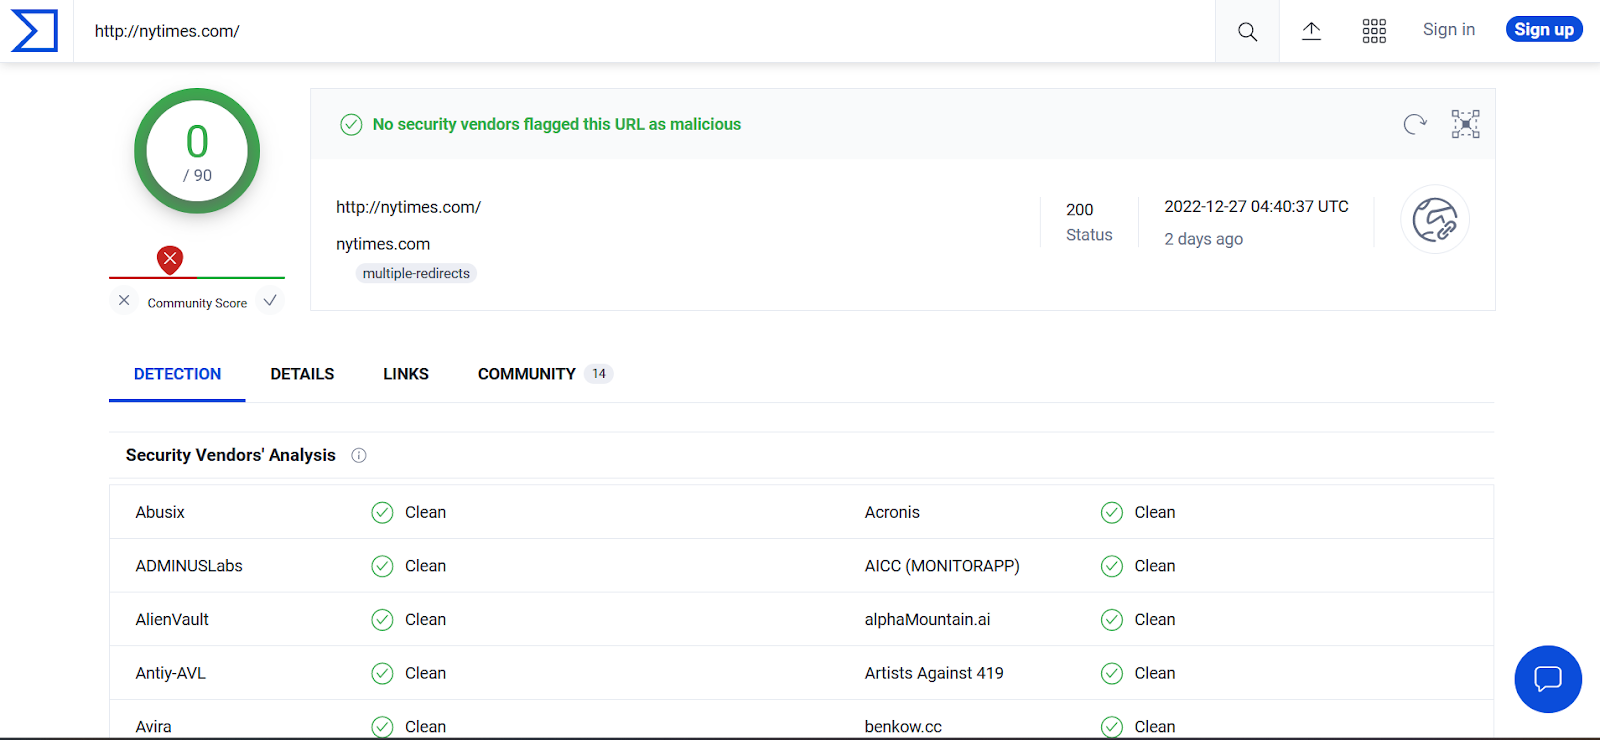
Task: Vote negative with Community Score X
Action: [x=124, y=301]
